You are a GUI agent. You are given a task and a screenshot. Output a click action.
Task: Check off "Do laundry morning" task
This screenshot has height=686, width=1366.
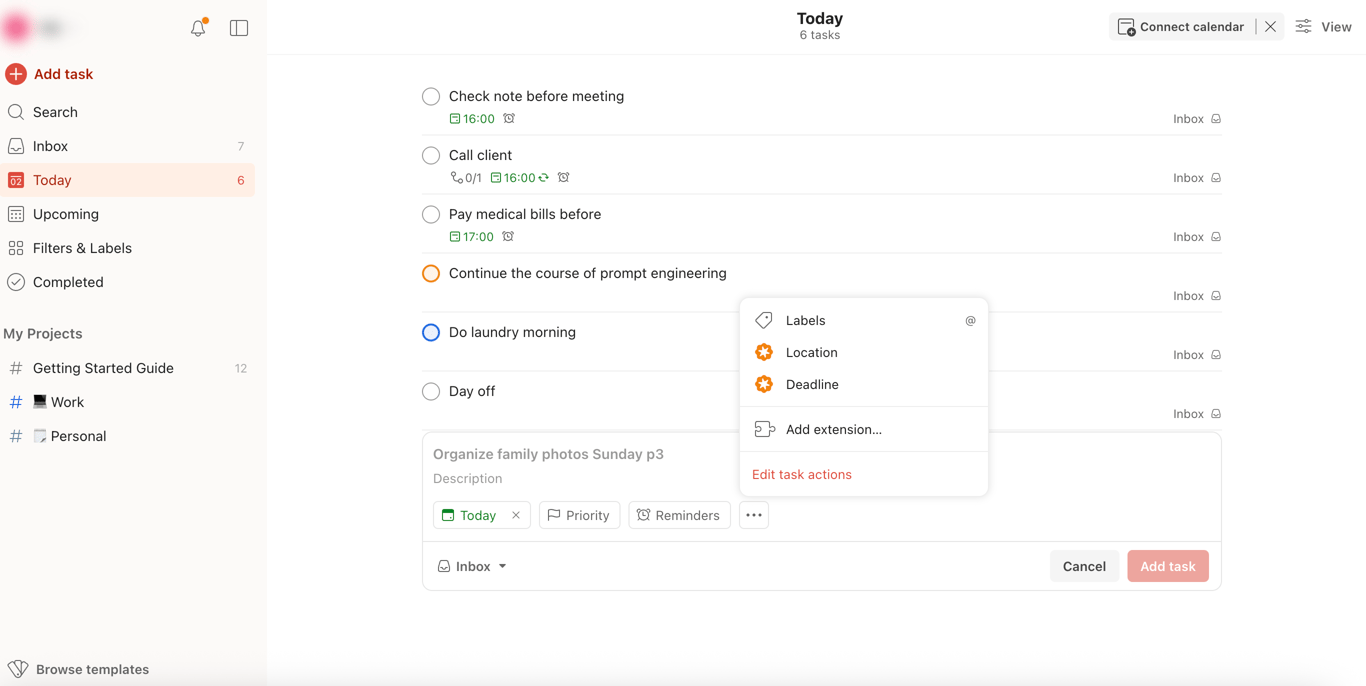point(431,333)
